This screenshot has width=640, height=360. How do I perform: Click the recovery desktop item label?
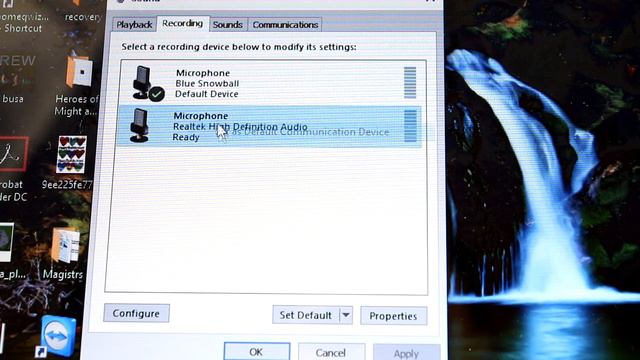(82, 17)
